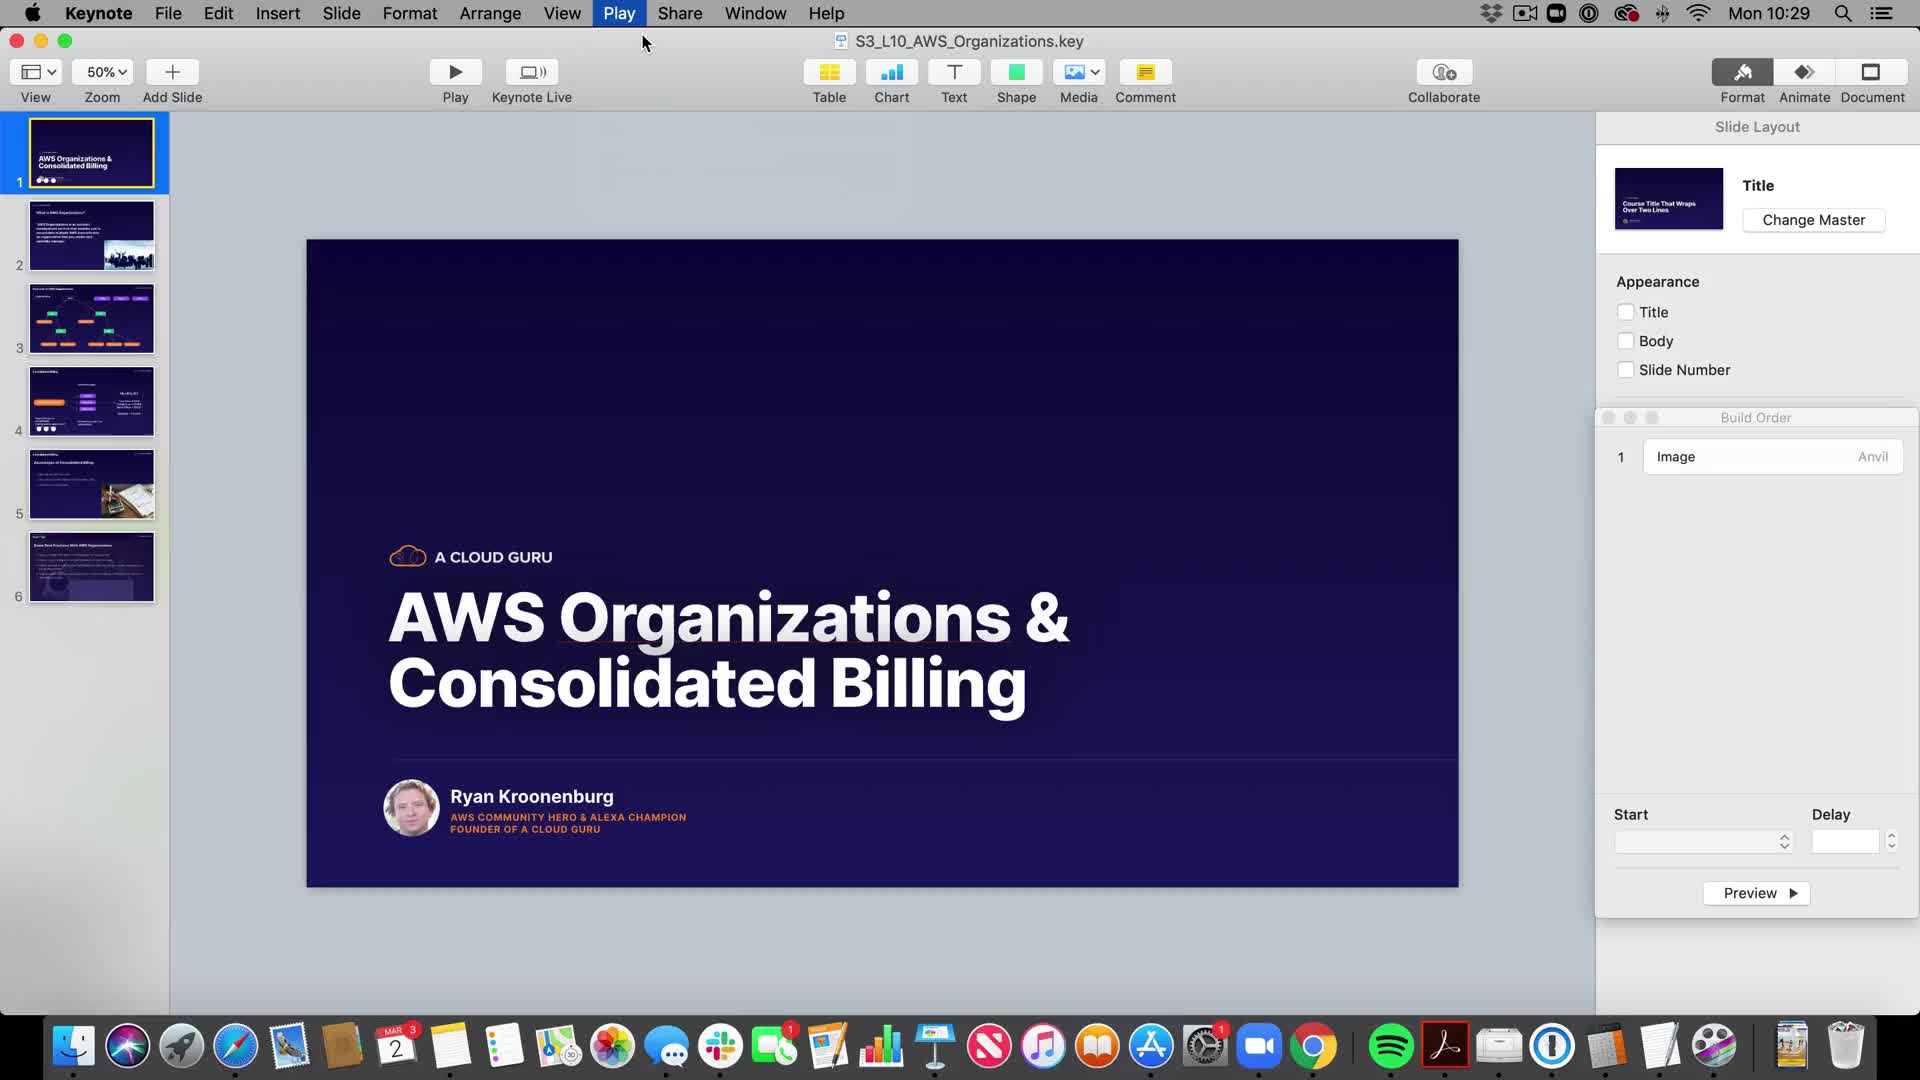
Task: Select slide 3 thumbnail in navigator
Action: pyautogui.click(x=92, y=319)
